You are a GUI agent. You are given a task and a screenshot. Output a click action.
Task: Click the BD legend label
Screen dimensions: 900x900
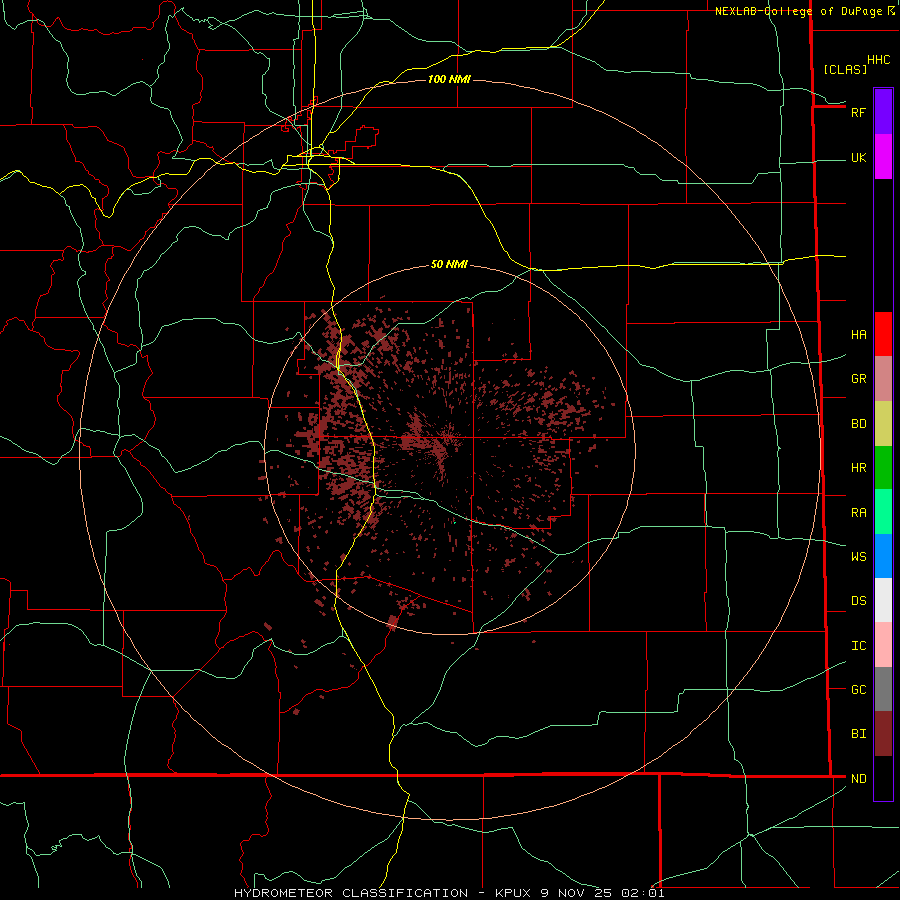(x=858, y=424)
